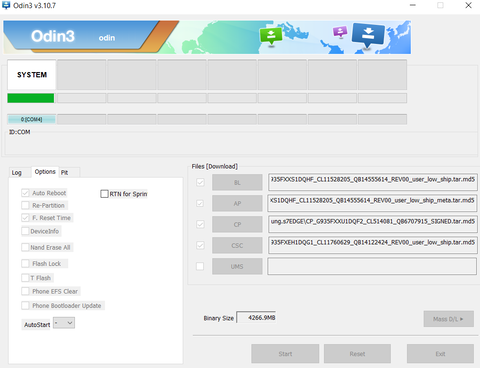Open the AutoStart dropdown
480x368 pixels.
64,323
